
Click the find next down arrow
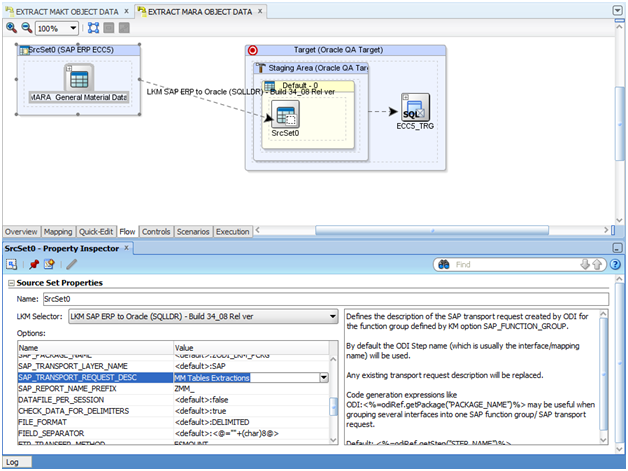point(585,264)
